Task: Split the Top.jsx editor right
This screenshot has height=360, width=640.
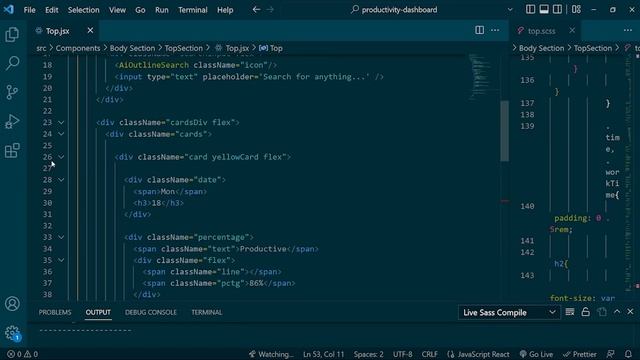Action: point(480,30)
